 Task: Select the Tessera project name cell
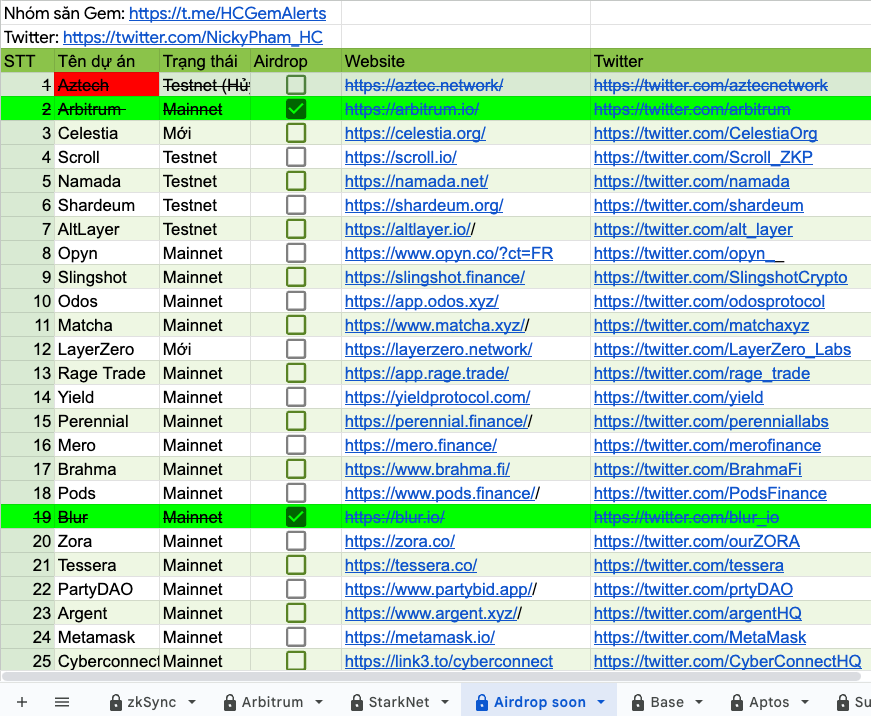pos(107,565)
